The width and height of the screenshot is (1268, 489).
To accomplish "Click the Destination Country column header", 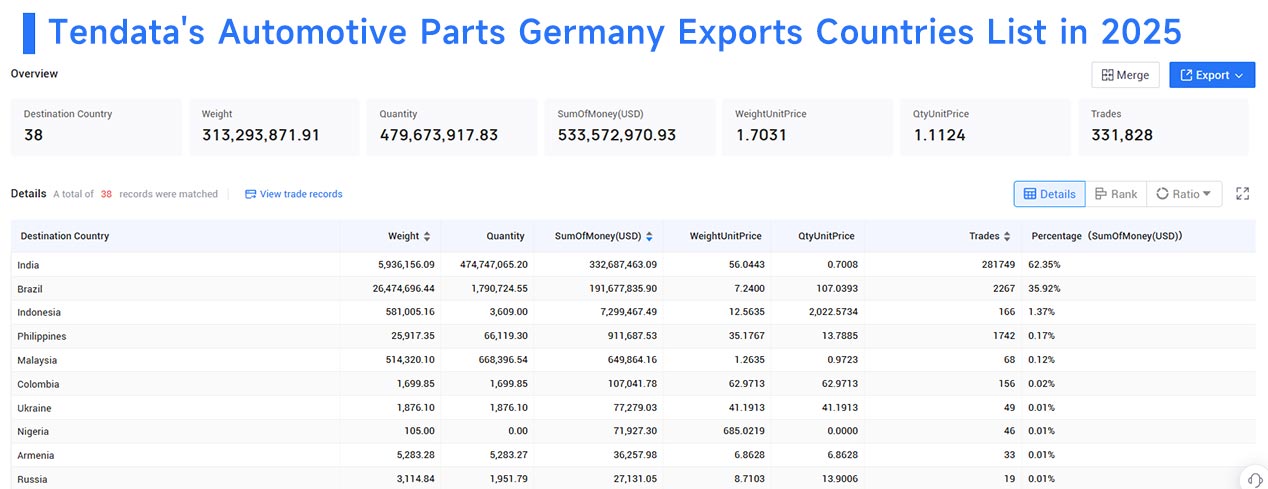I will click(x=65, y=236).
